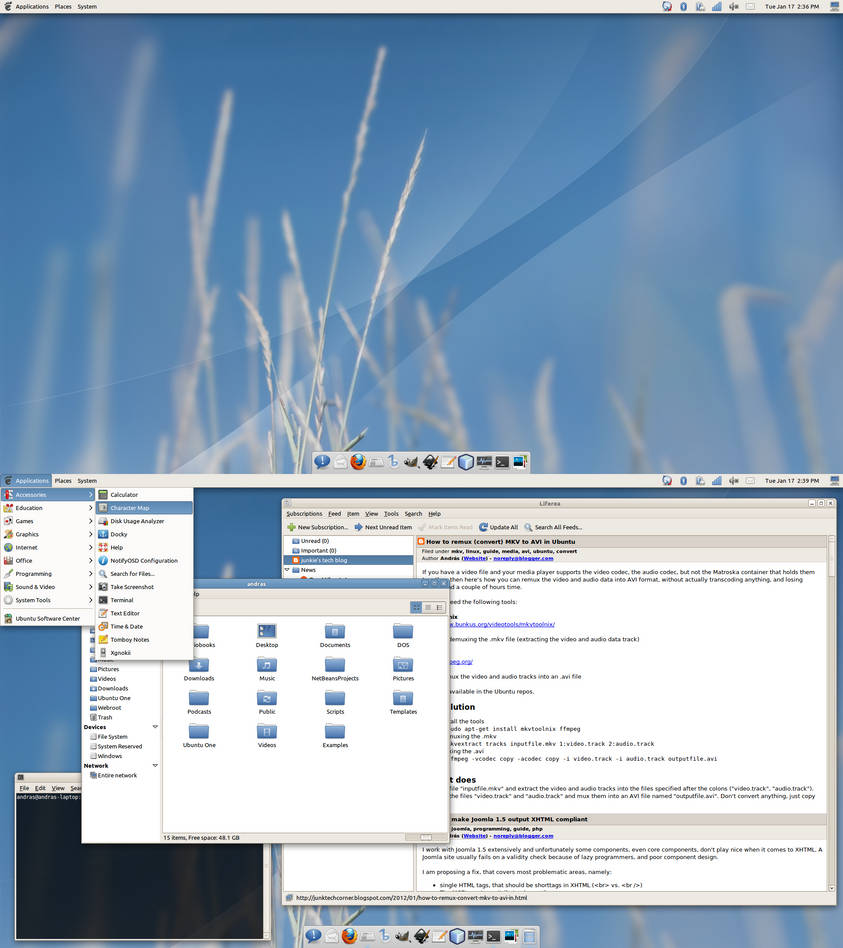Choose Search for Files... in the menu
Screen dimensions: 843x948
(145, 574)
